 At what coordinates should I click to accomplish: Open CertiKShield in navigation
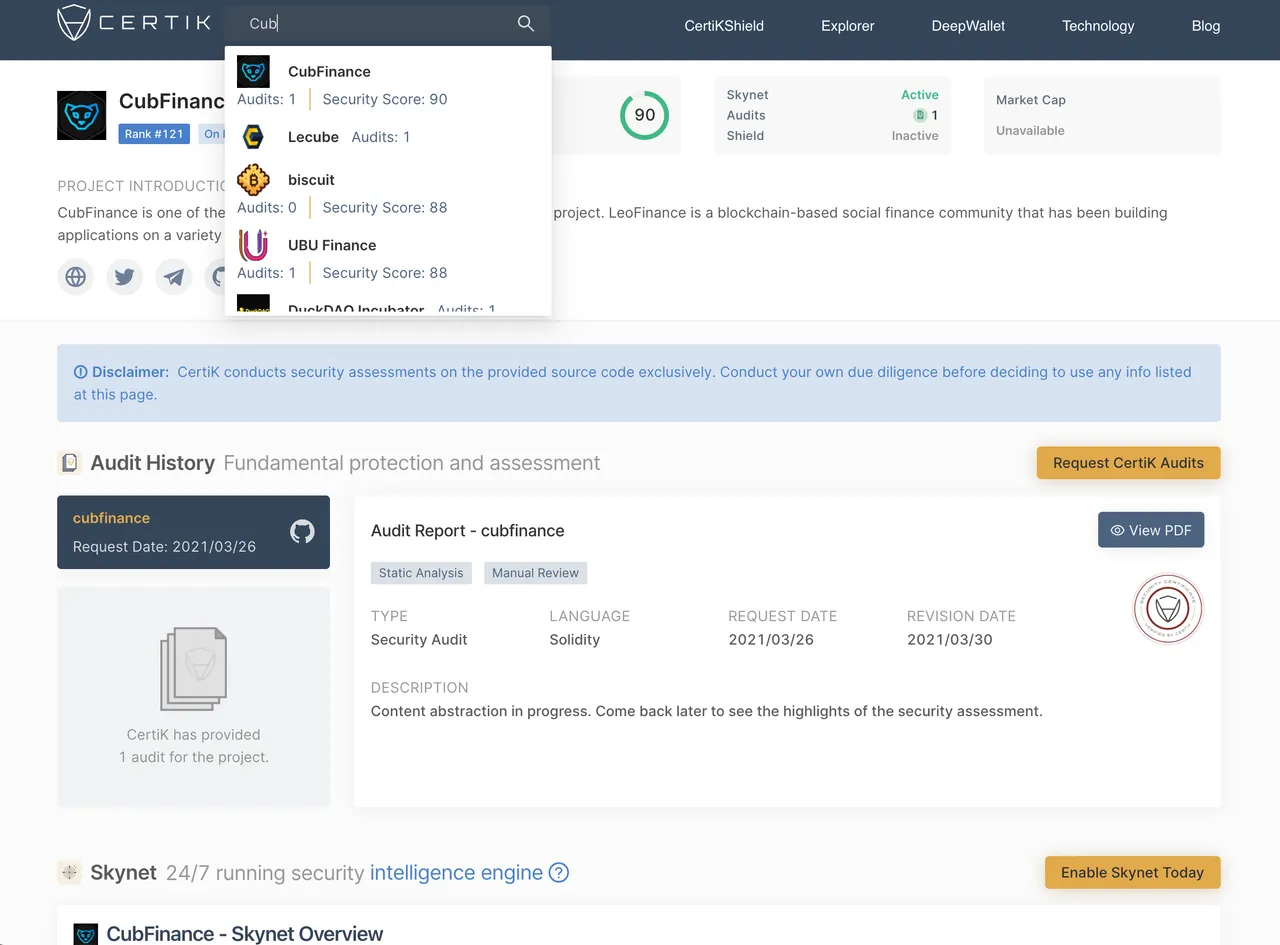[724, 26]
